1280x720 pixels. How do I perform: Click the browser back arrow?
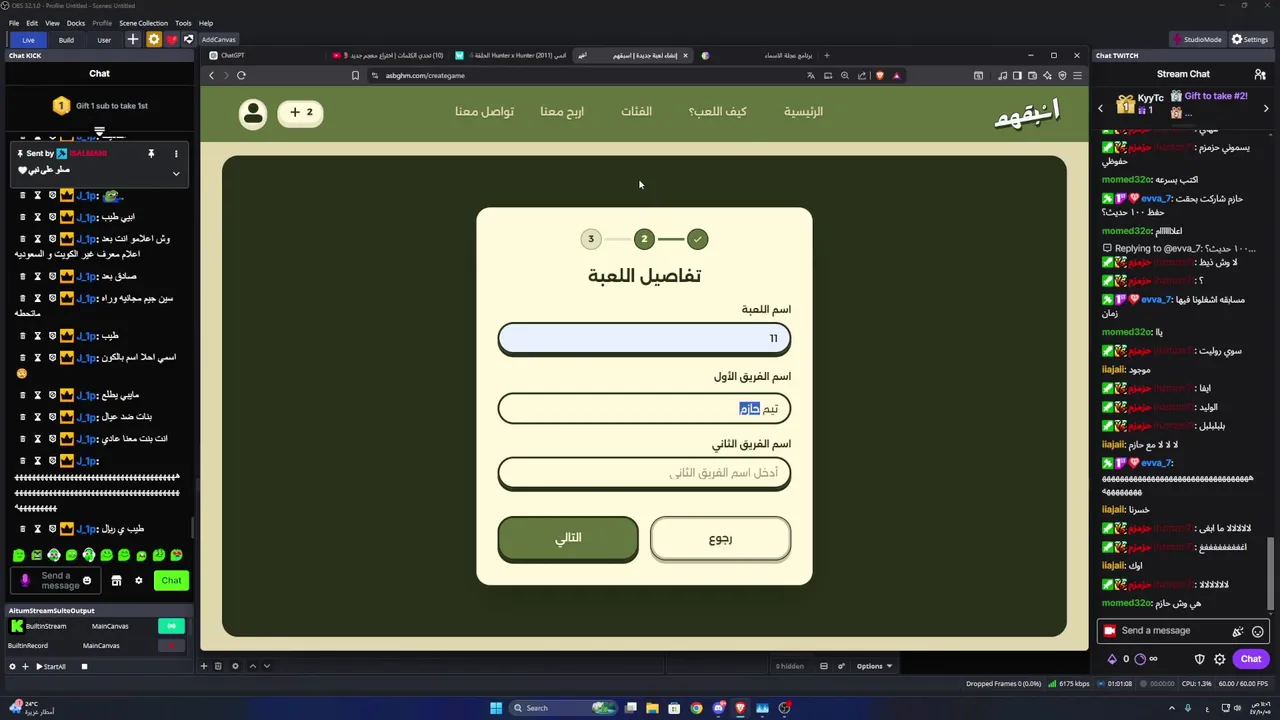(211, 75)
